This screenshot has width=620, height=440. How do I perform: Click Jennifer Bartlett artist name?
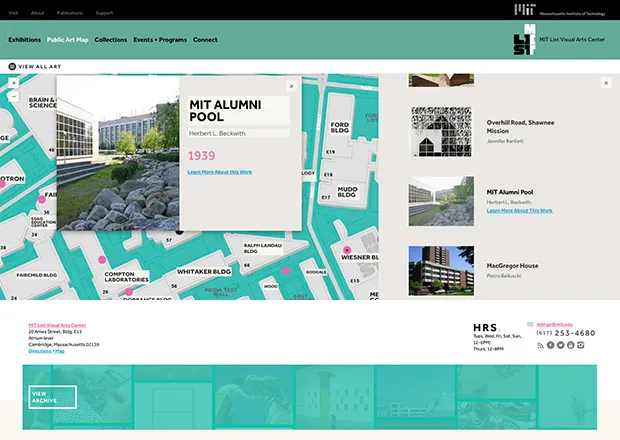coord(505,141)
